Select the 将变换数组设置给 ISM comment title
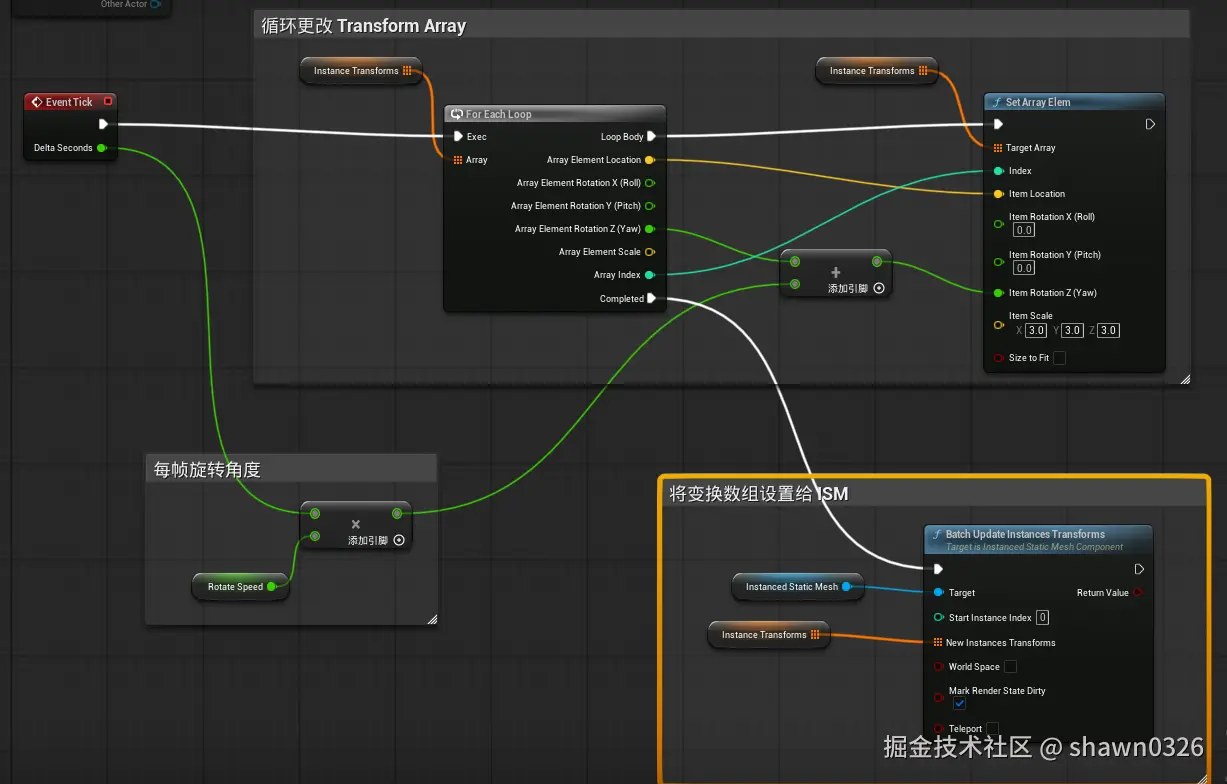 click(759, 493)
